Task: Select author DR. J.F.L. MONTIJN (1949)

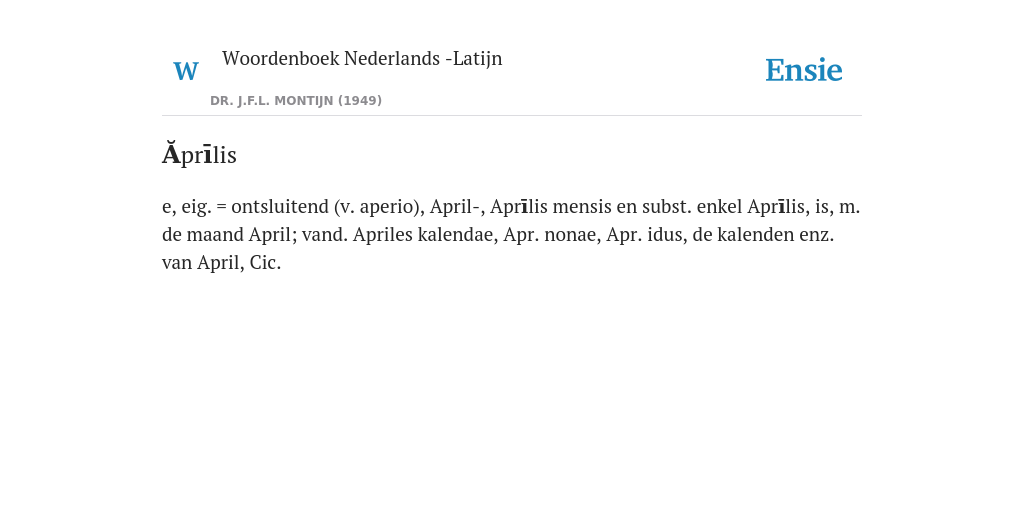Action: coord(296,101)
